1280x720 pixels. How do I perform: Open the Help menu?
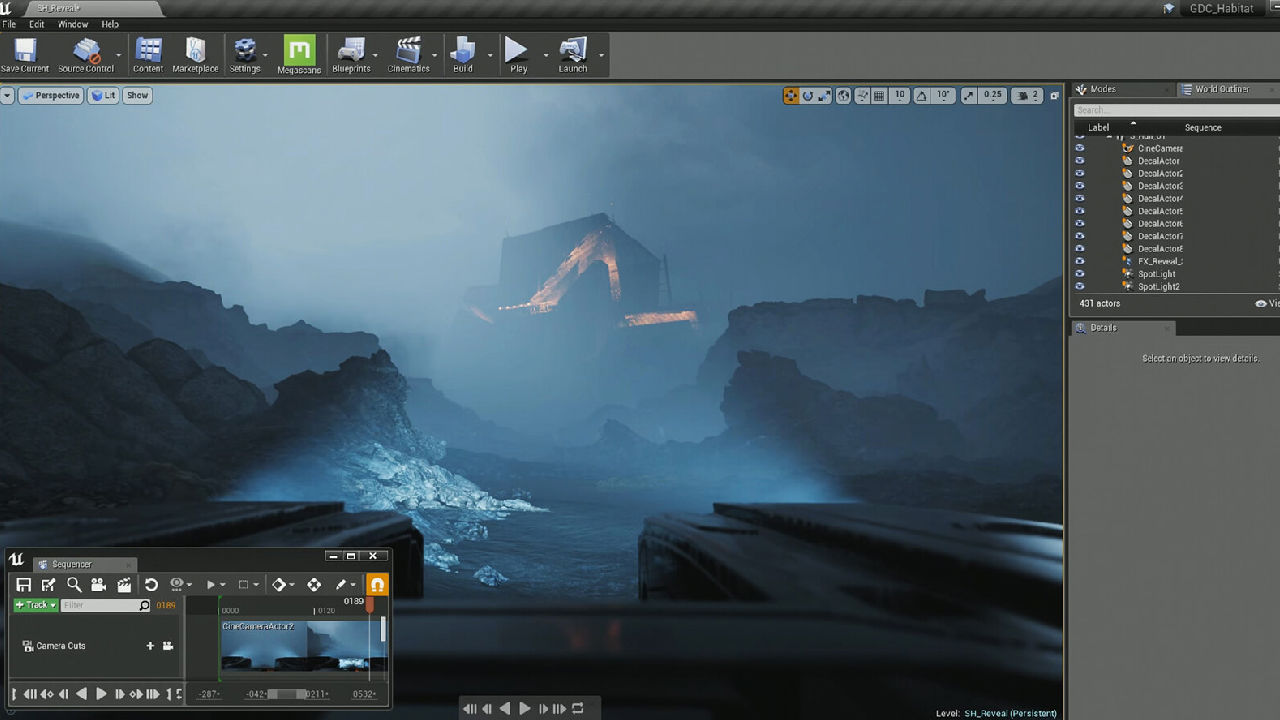click(110, 24)
